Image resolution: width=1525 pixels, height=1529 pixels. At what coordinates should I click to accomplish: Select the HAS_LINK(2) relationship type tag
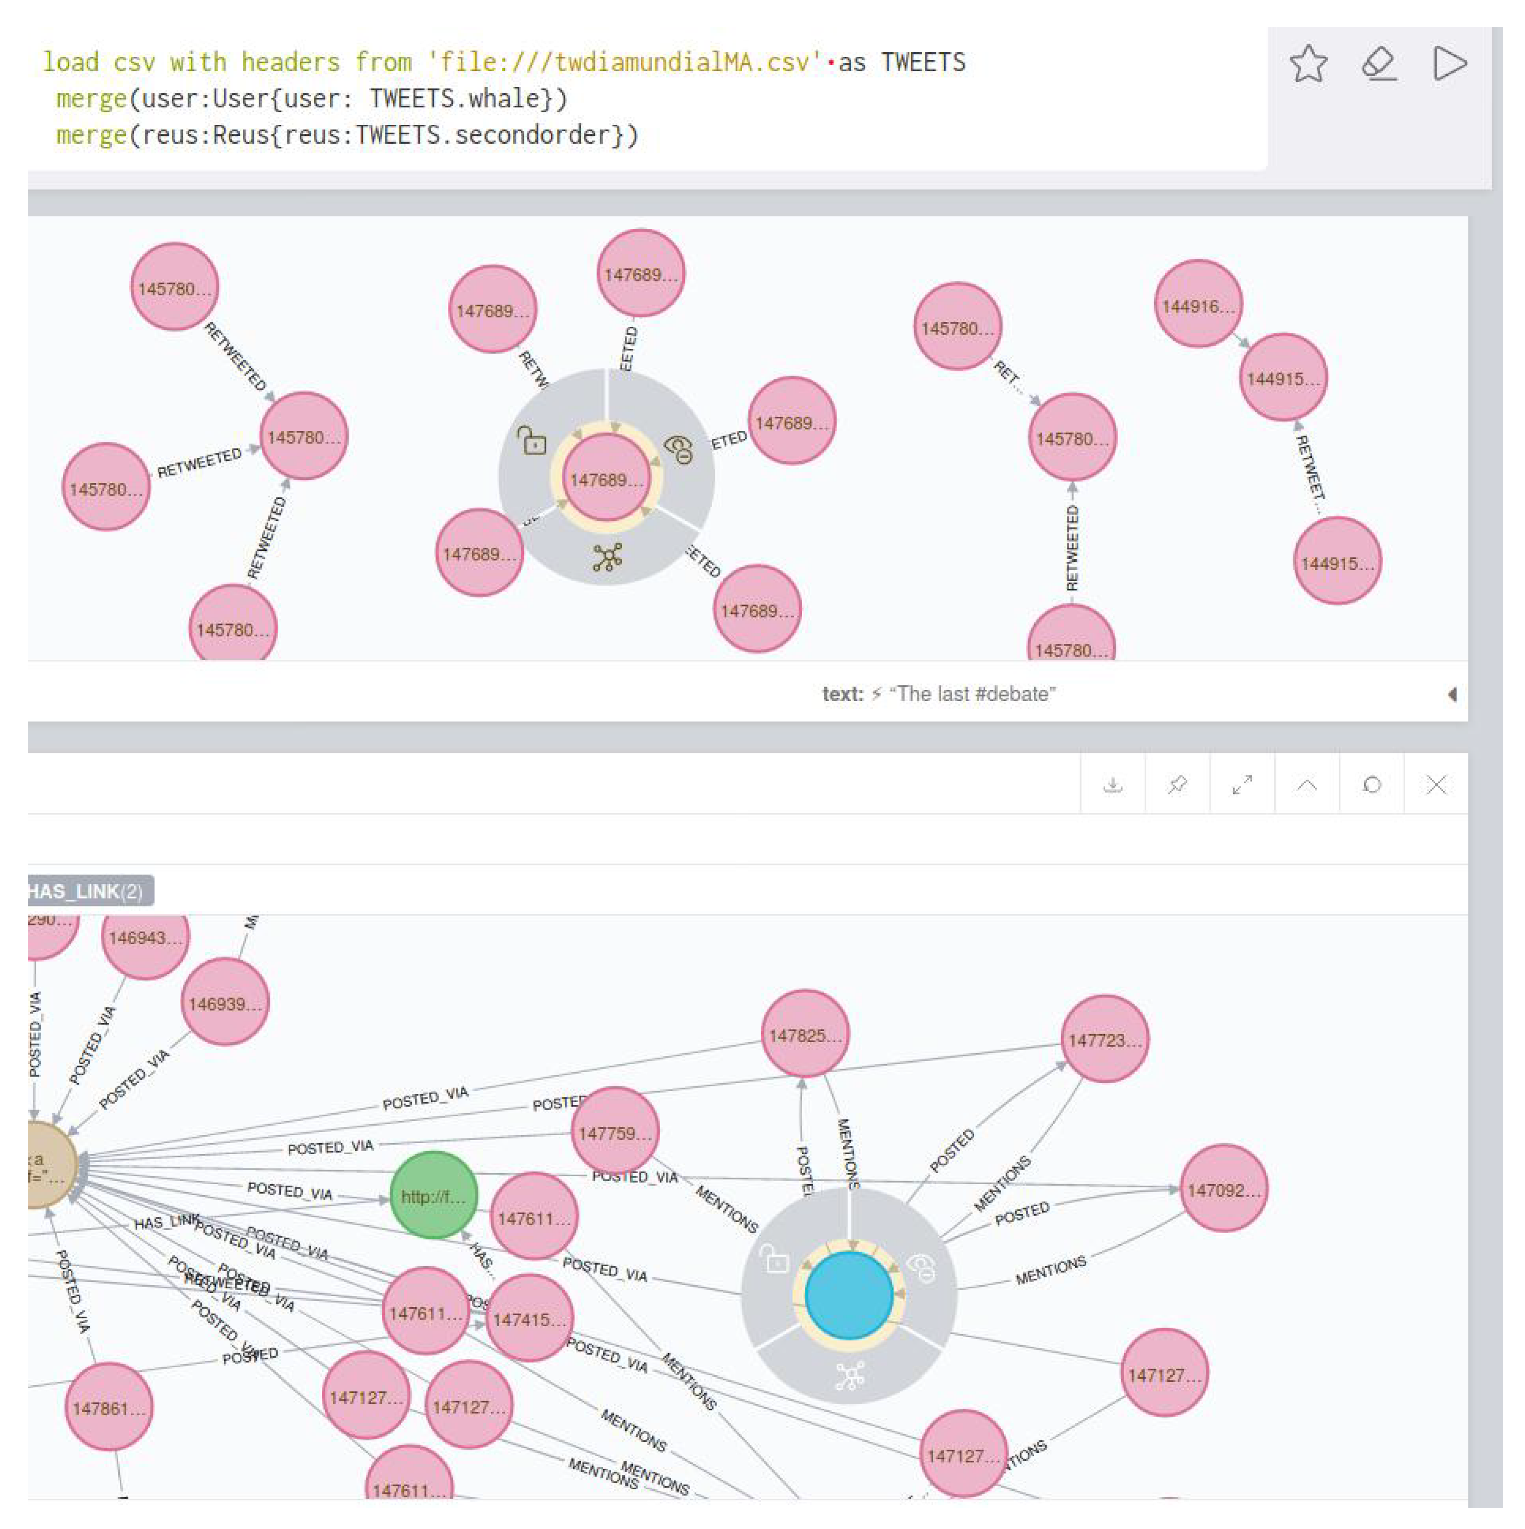(88, 891)
